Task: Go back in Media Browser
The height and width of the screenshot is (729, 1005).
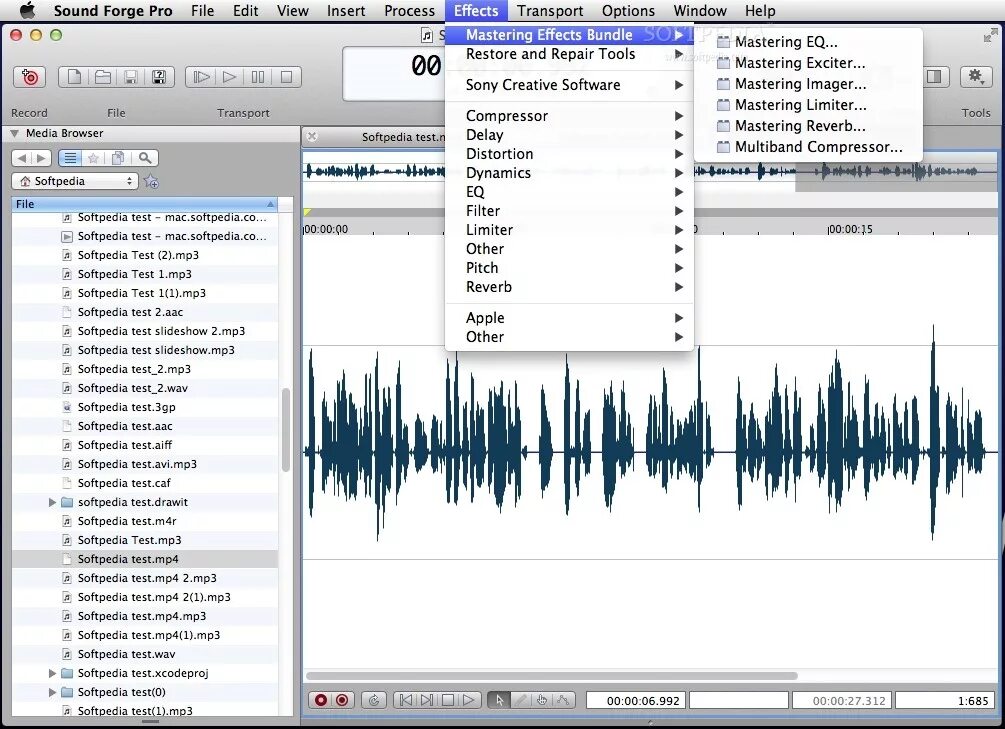Action: pos(22,158)
